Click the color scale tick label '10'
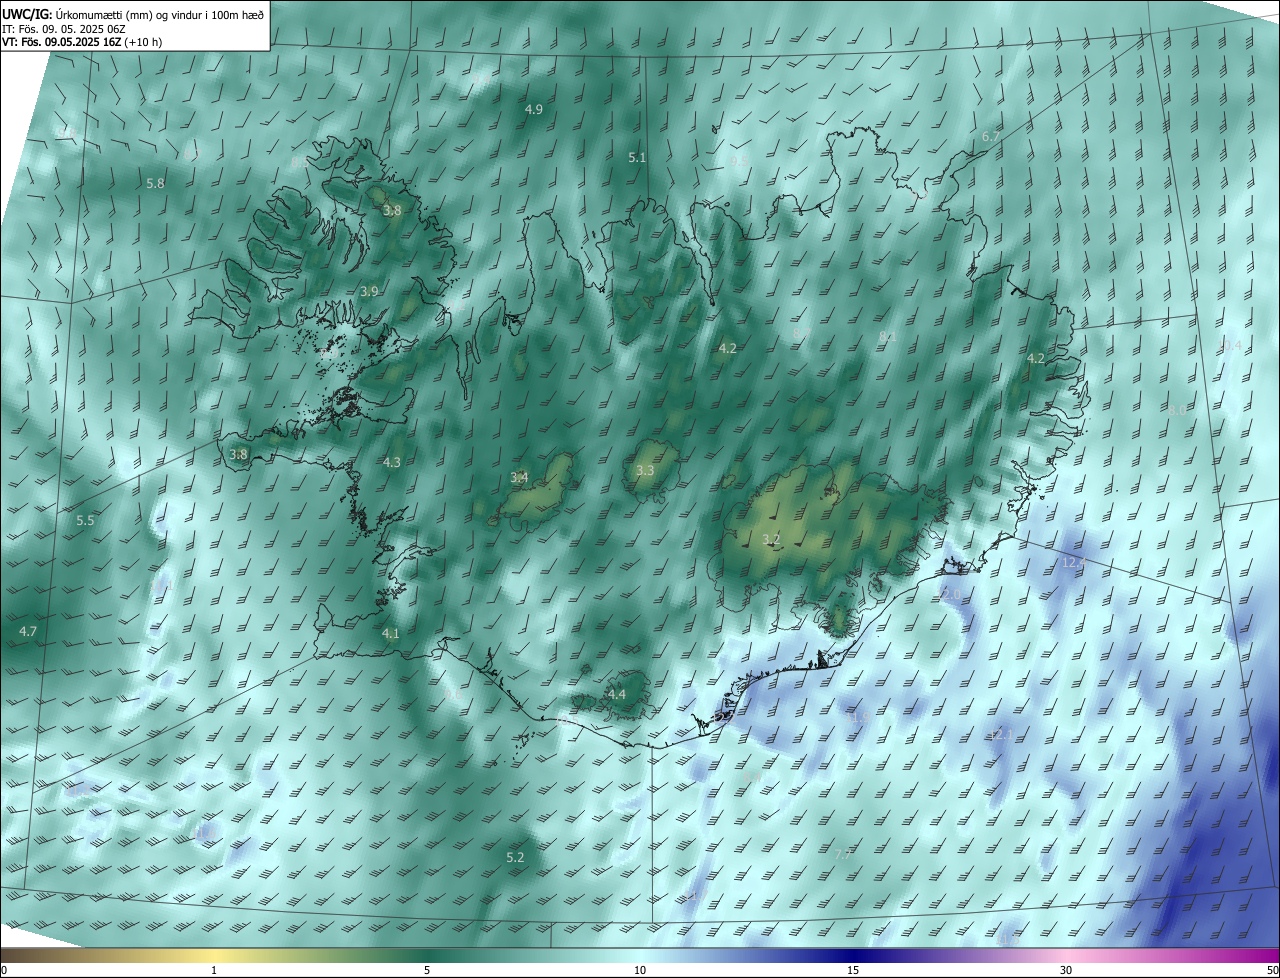Image resolution: width=1280 pixels, height=978 pixels. pyautogui.click(x=640, y=970)
